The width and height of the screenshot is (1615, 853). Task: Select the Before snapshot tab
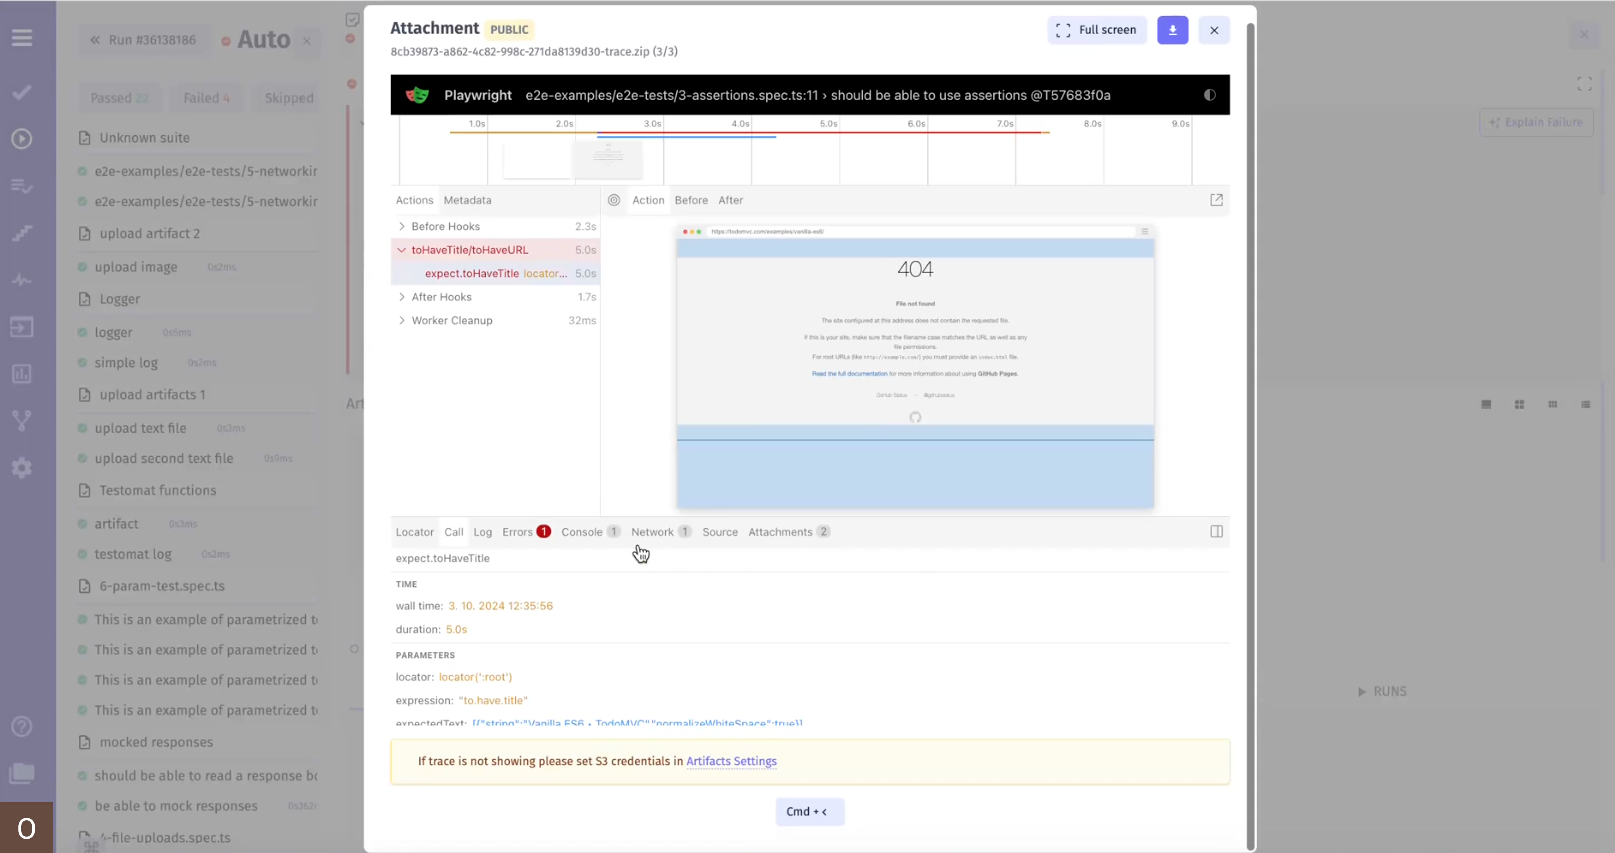pos(691,200)
